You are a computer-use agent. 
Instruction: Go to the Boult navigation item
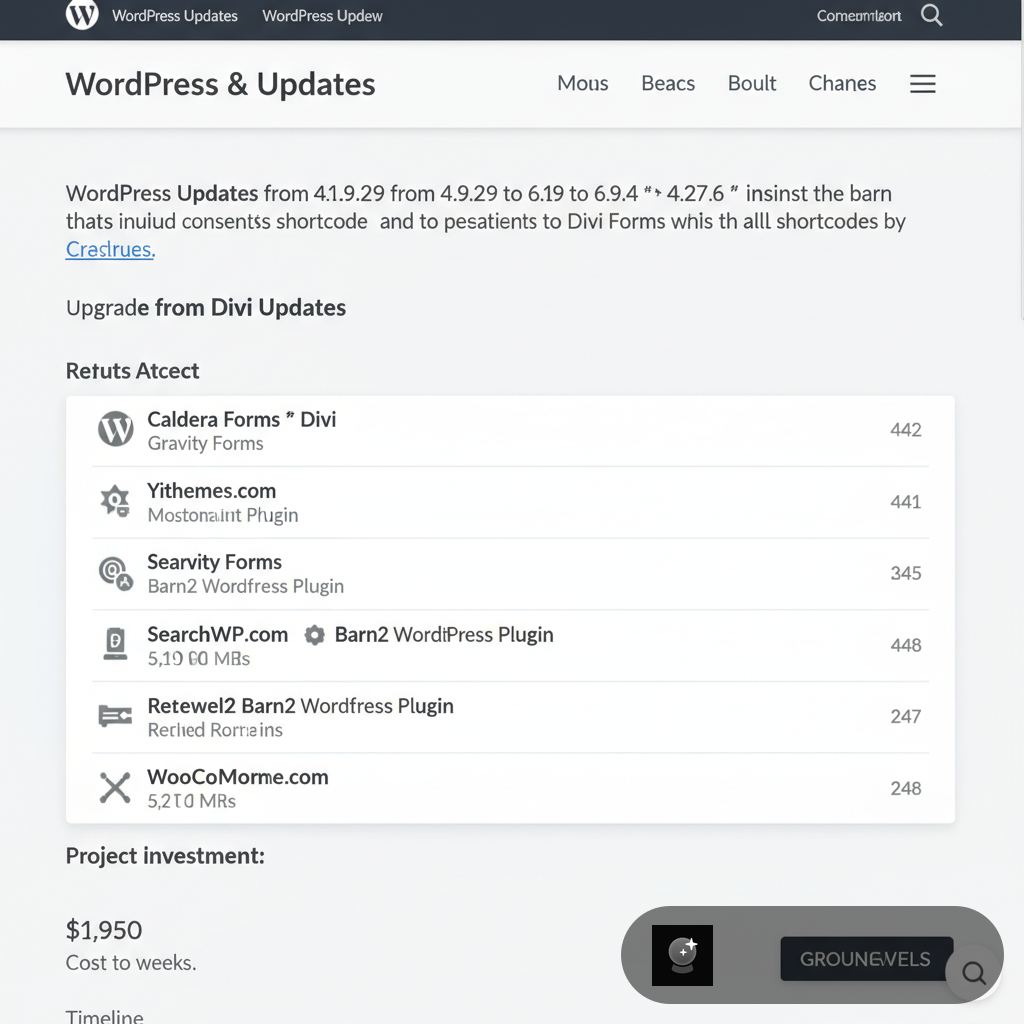tap(752, 84)
